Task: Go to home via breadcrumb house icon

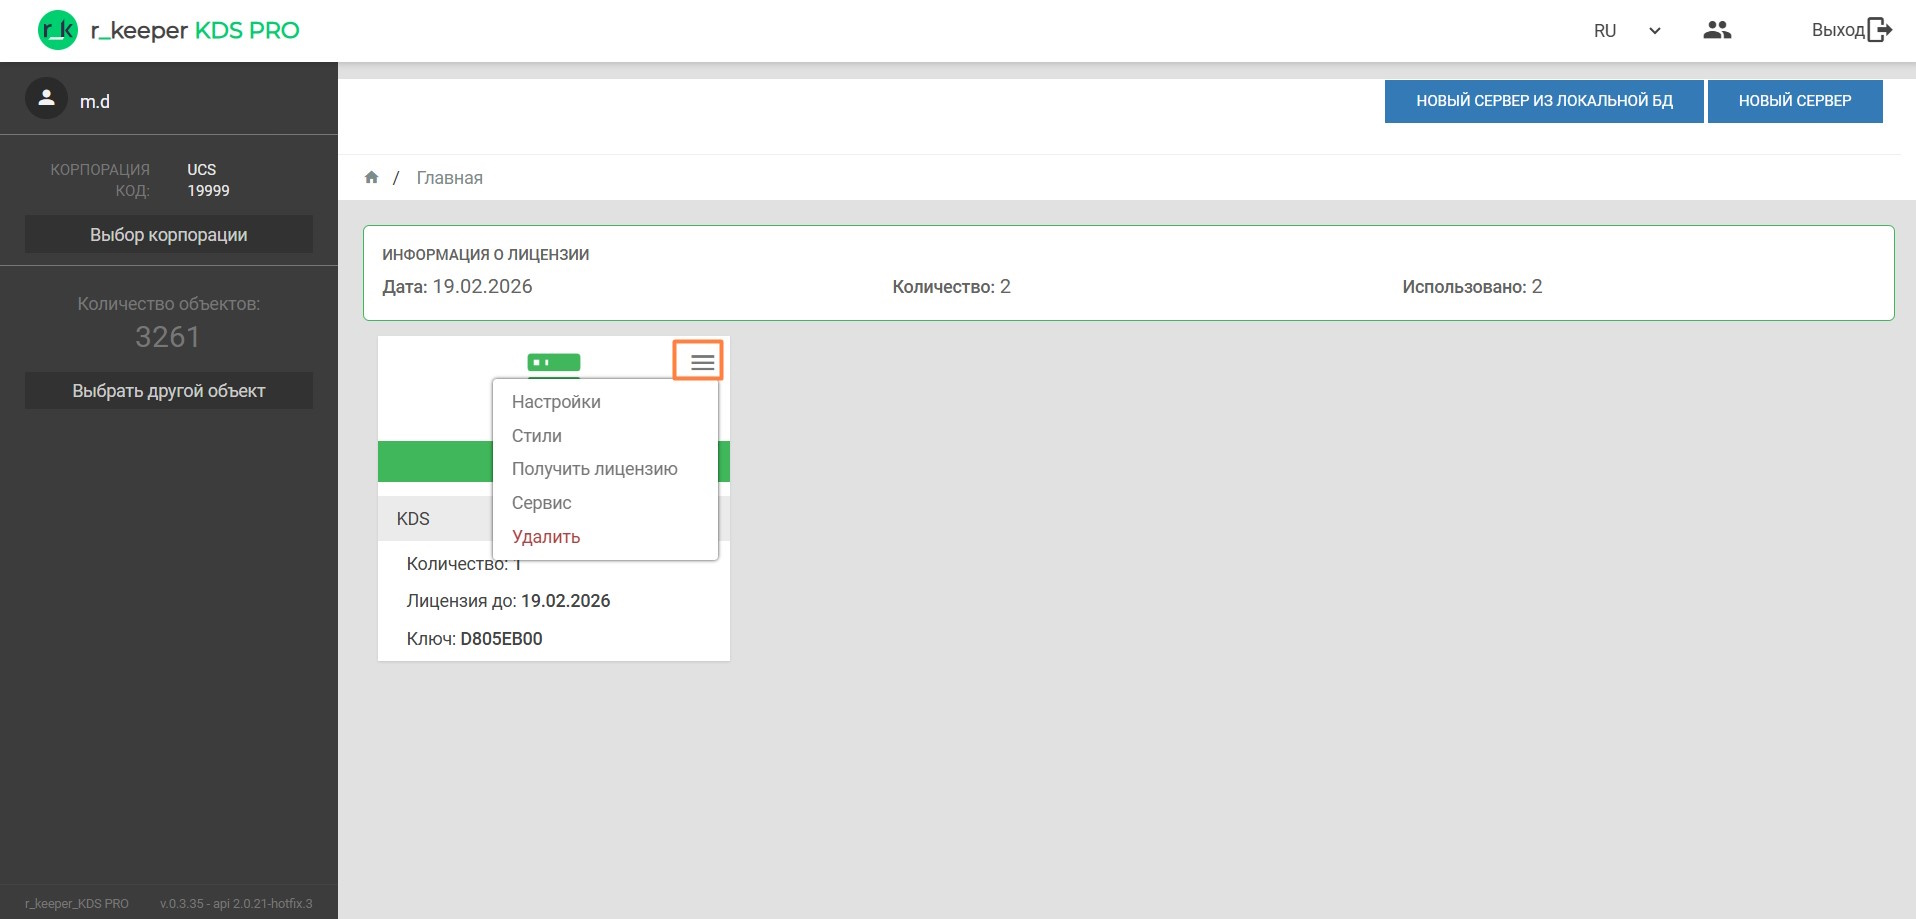Action: point(371,177)
